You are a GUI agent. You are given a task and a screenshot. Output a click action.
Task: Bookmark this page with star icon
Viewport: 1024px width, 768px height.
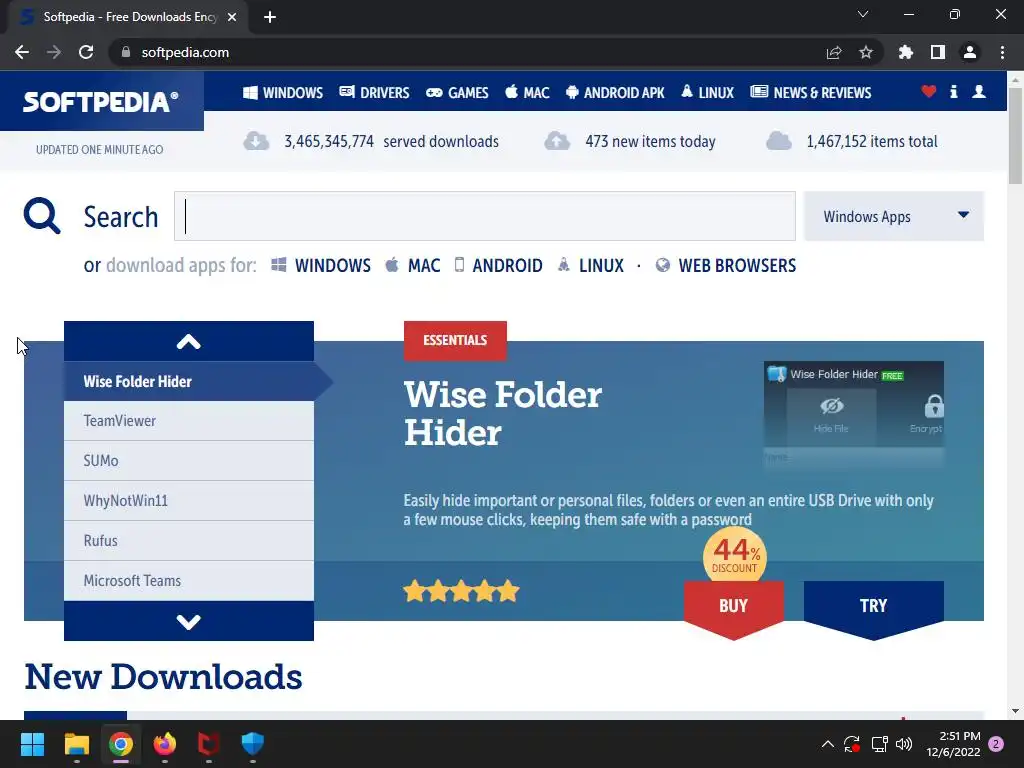pyautogui.click(x=866, y=52)
